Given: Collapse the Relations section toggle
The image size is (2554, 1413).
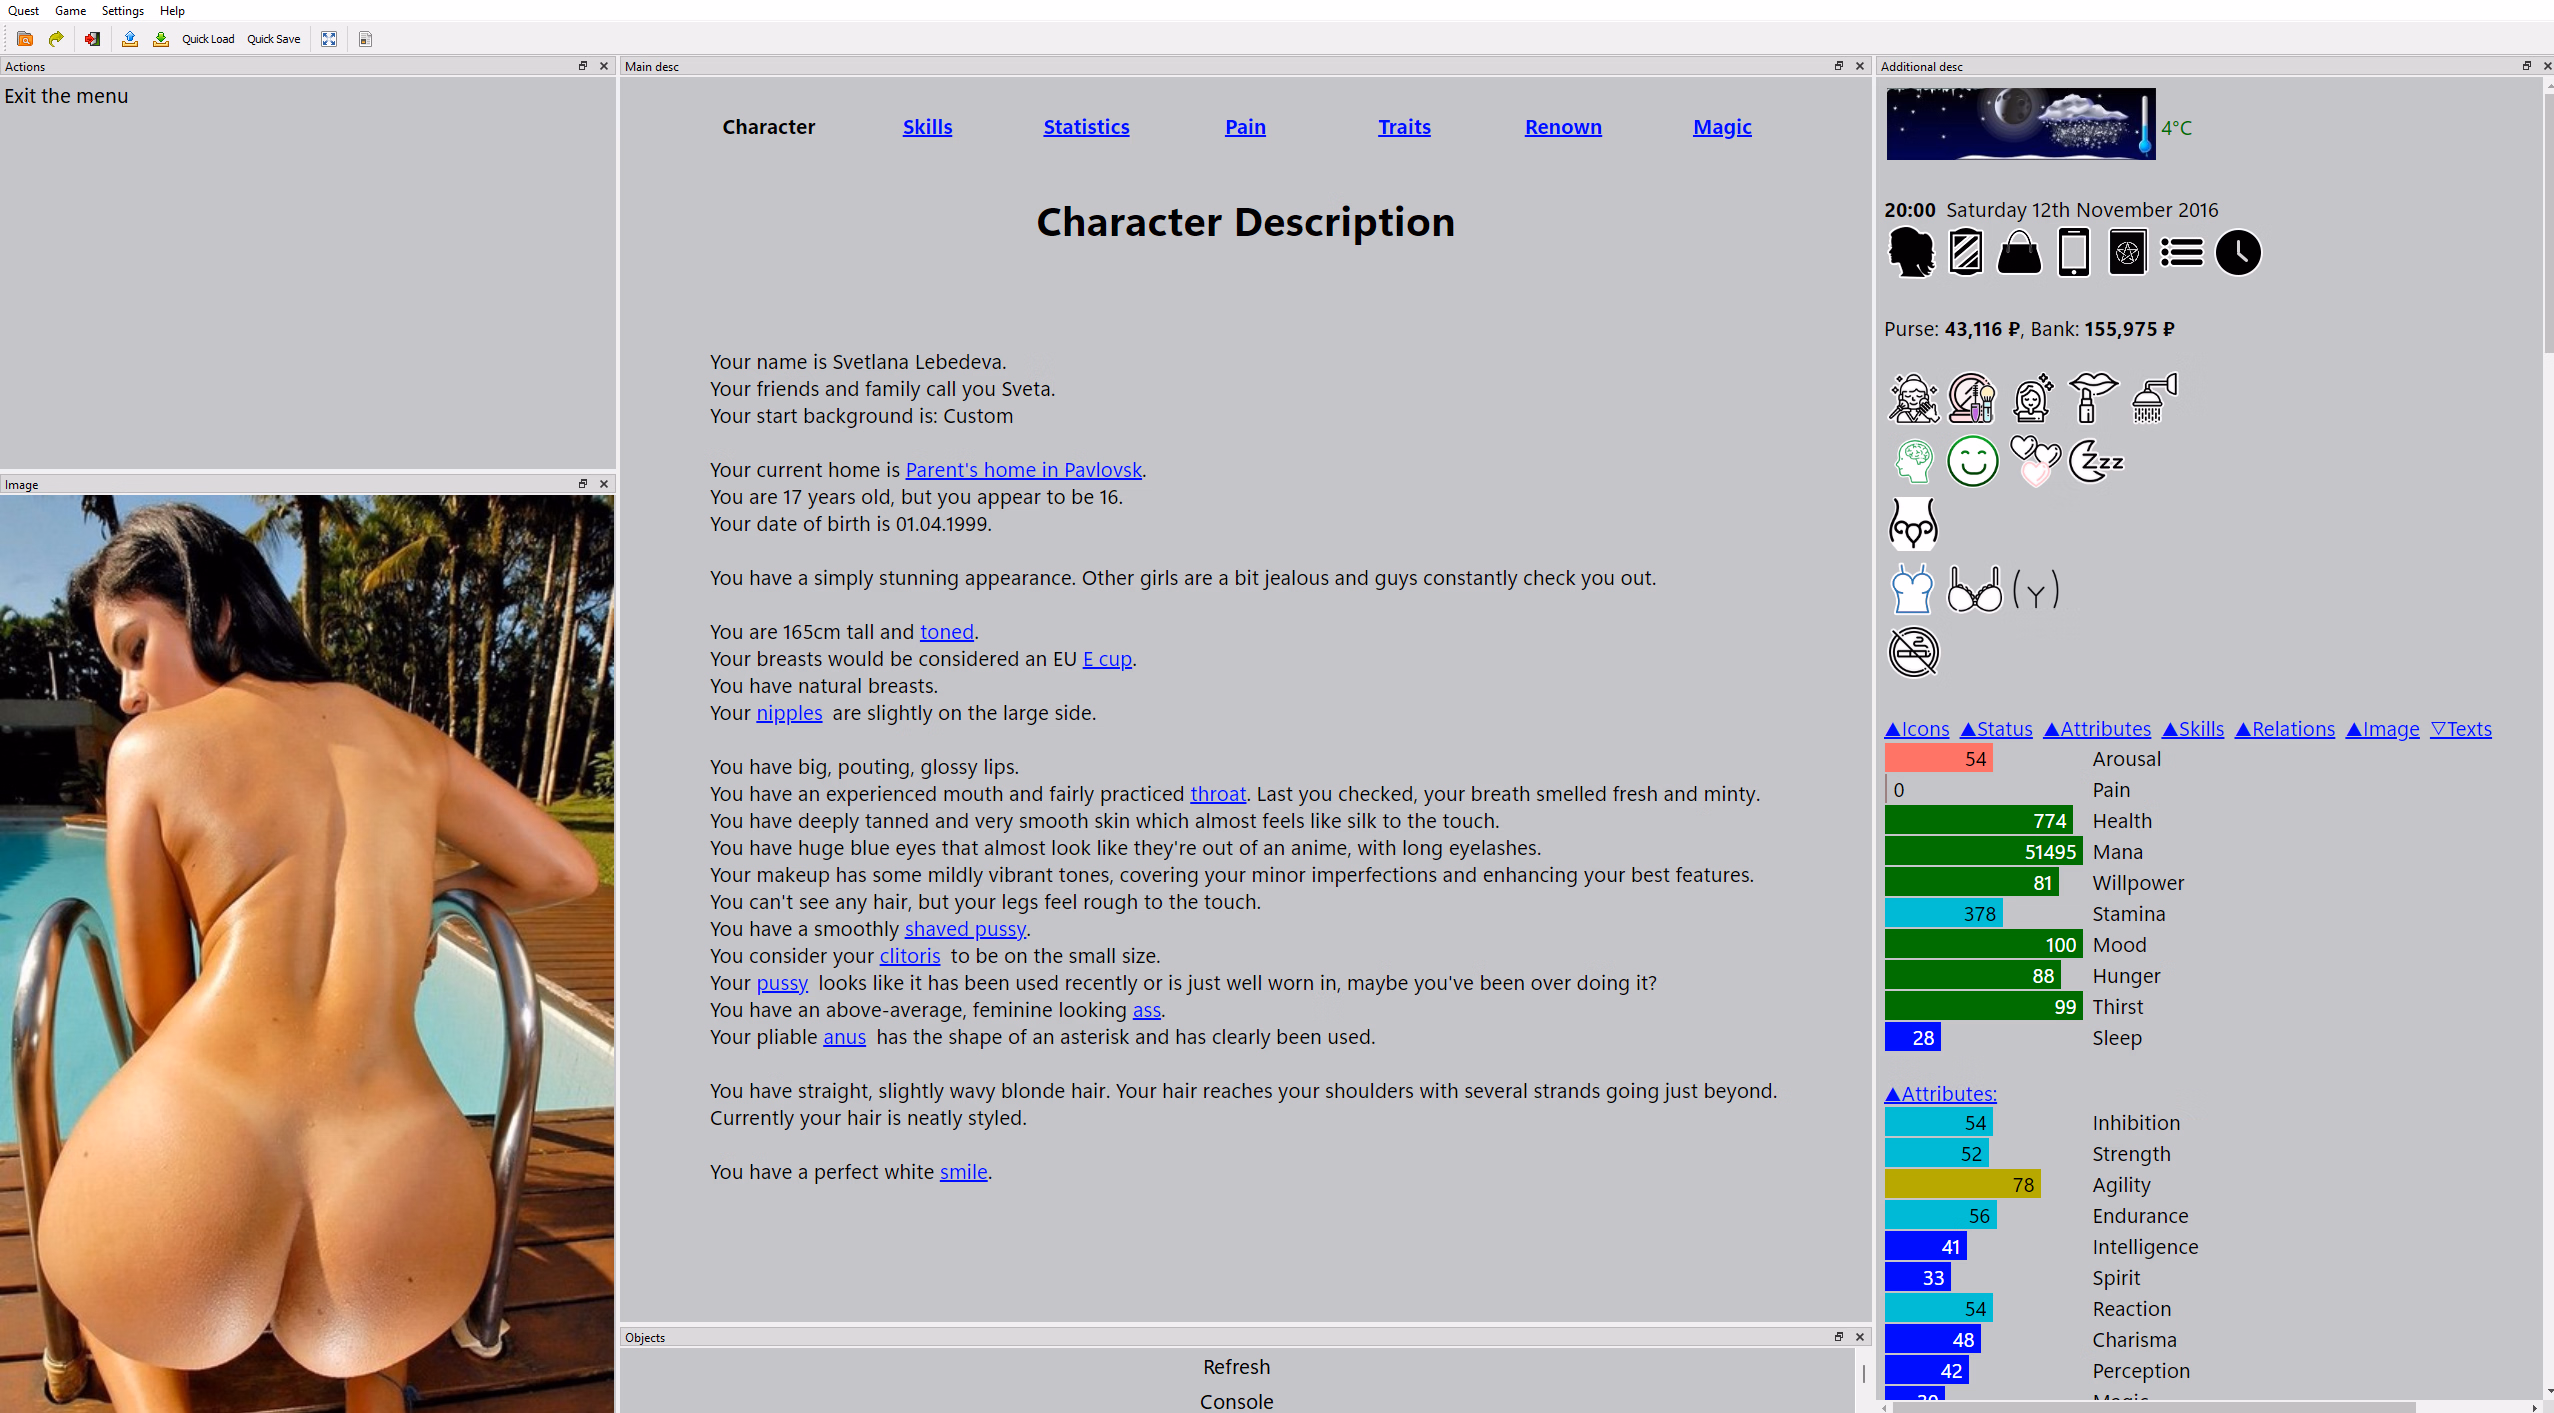Looking at the screenshot, I should click(x=2284, y=729).
